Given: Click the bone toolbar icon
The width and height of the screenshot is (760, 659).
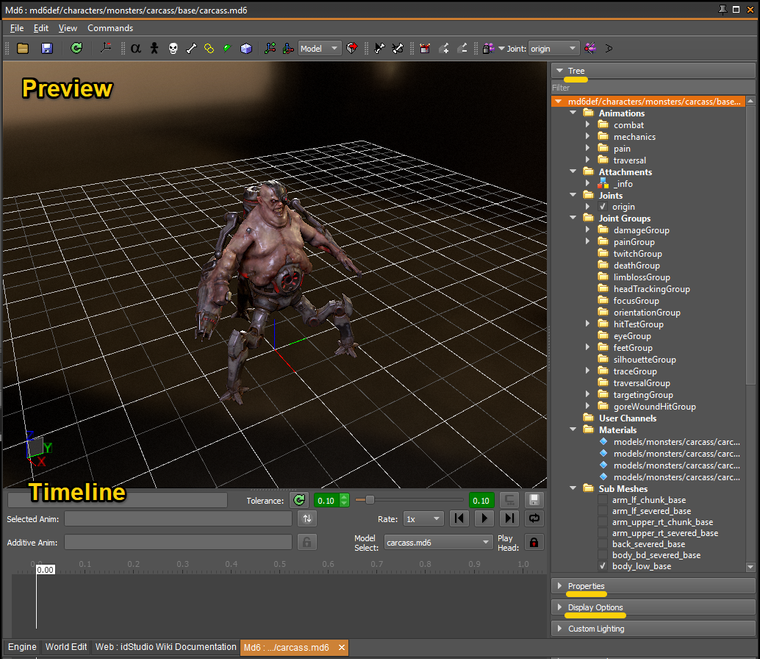Looking at the screenshot, I should pyautogui.click(x=191, y=48).
